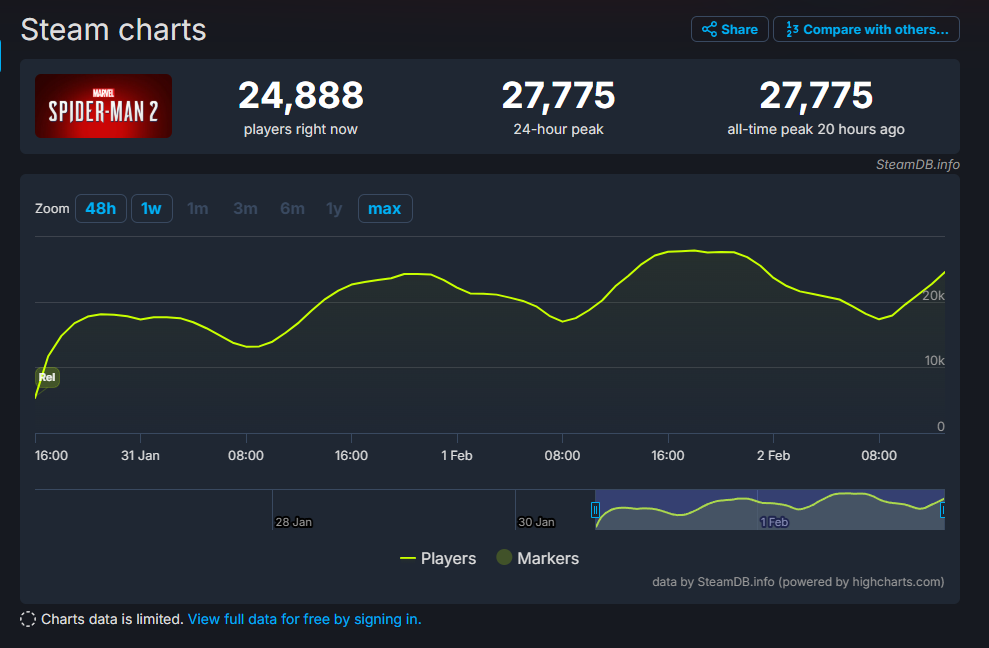
Task: Click the 2 Feb x-axis label
Action: [x=773, y=456]
